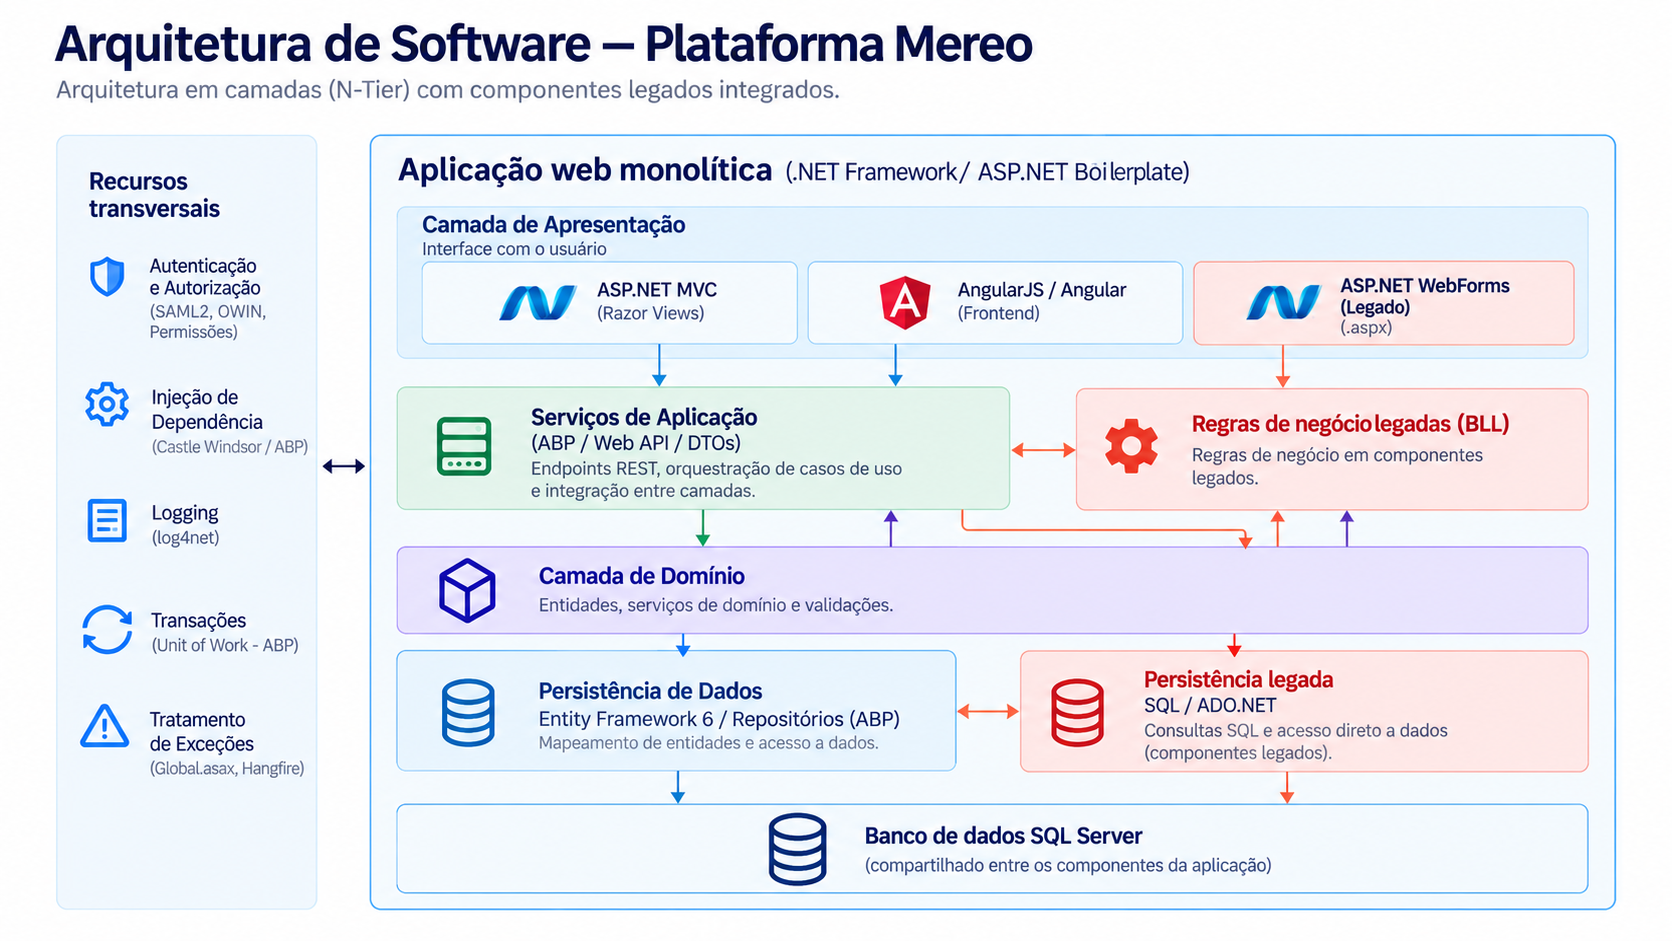Click the heading 'Aplicação web monolítica'
Image resolution: width=1672 pixels, height=941 pixels.
coord(585,170)
